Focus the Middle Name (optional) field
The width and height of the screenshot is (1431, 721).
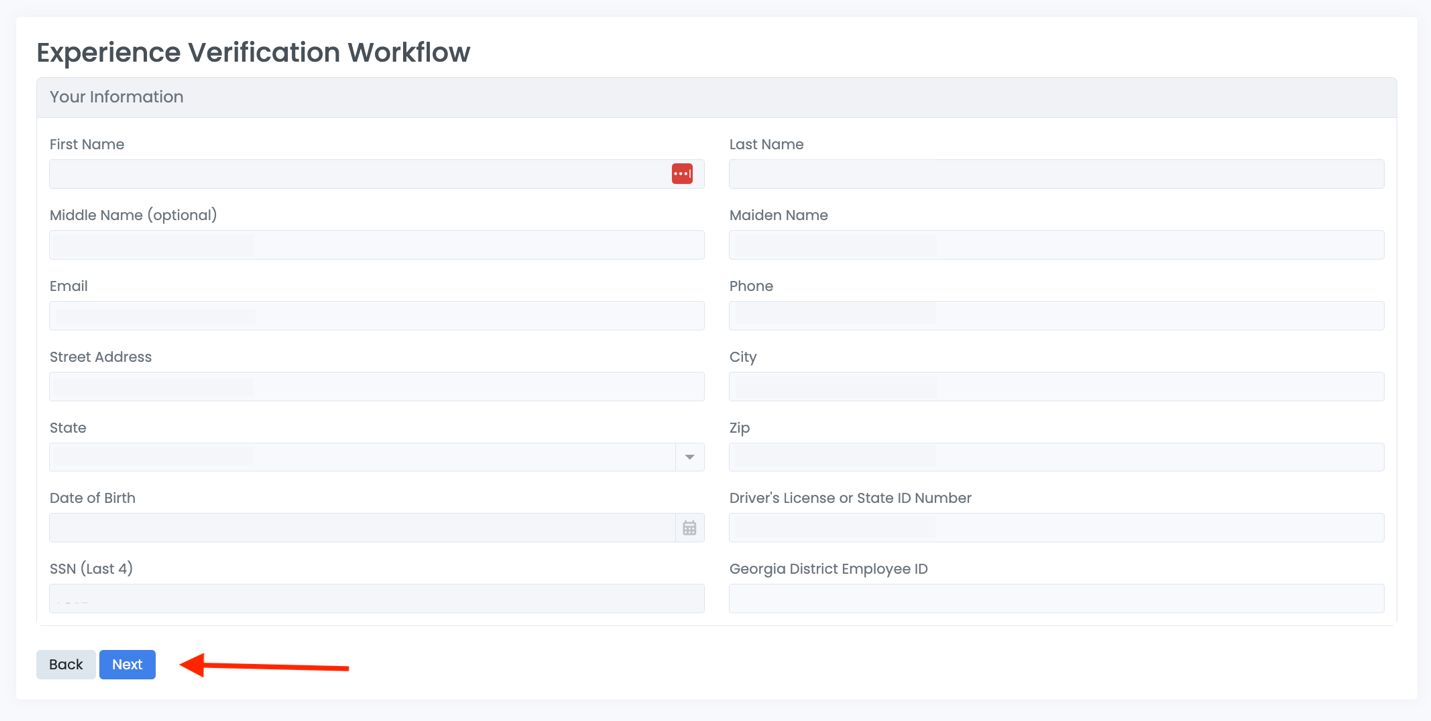tap(376, 244)
